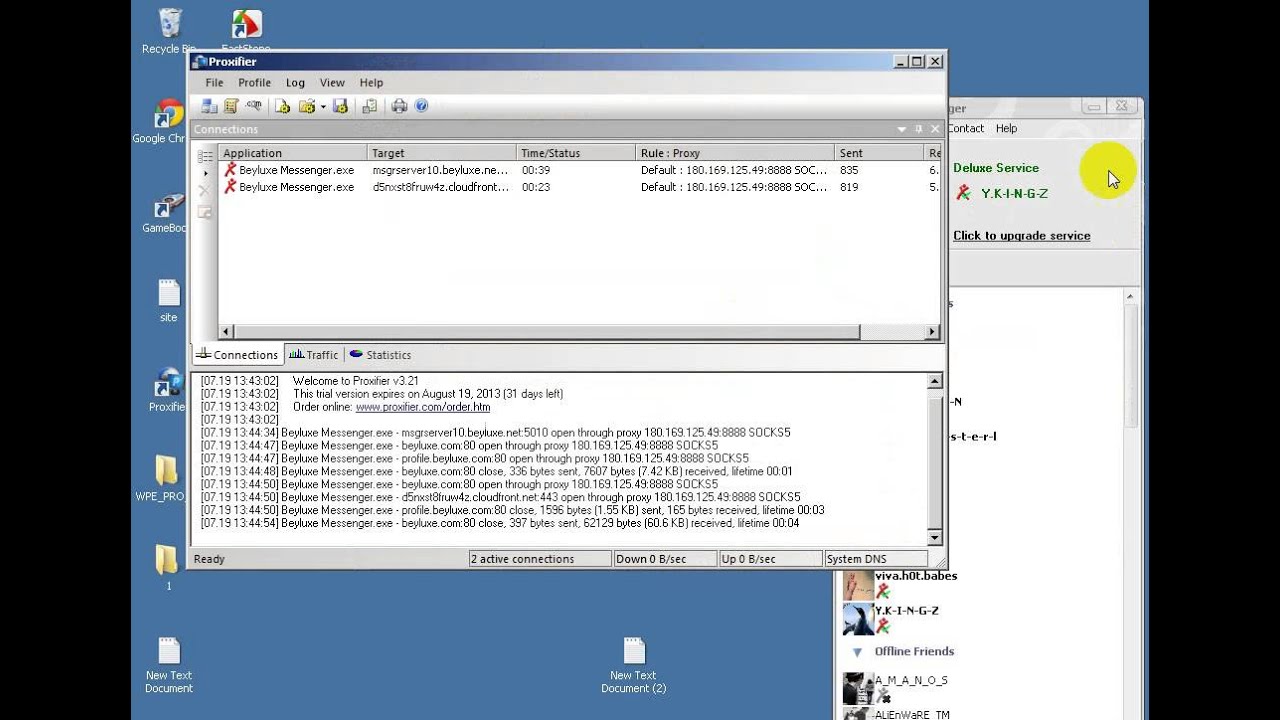Select the 'site' file on desktop
The width and height of the screenshot is (1280, 720).
tap(168, 301)
